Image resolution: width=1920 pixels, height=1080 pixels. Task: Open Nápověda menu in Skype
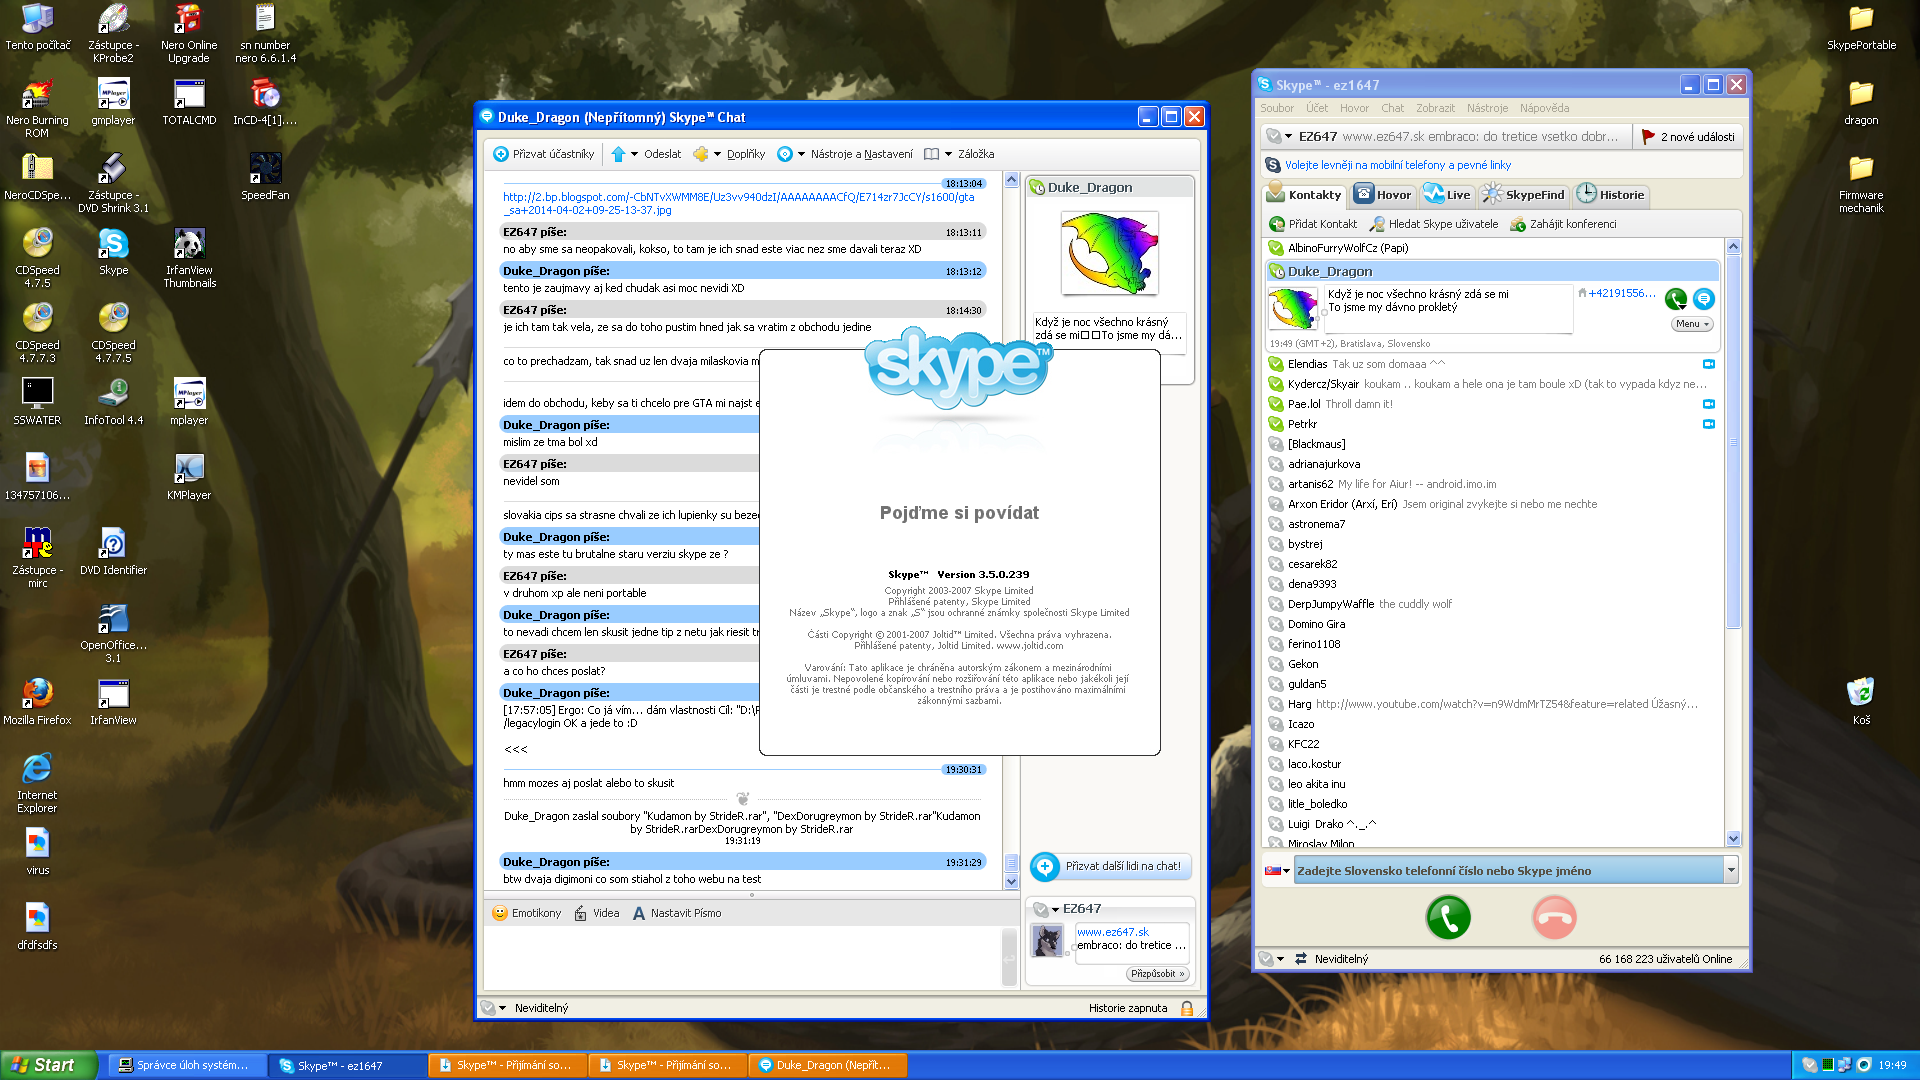pos(1544,108)
